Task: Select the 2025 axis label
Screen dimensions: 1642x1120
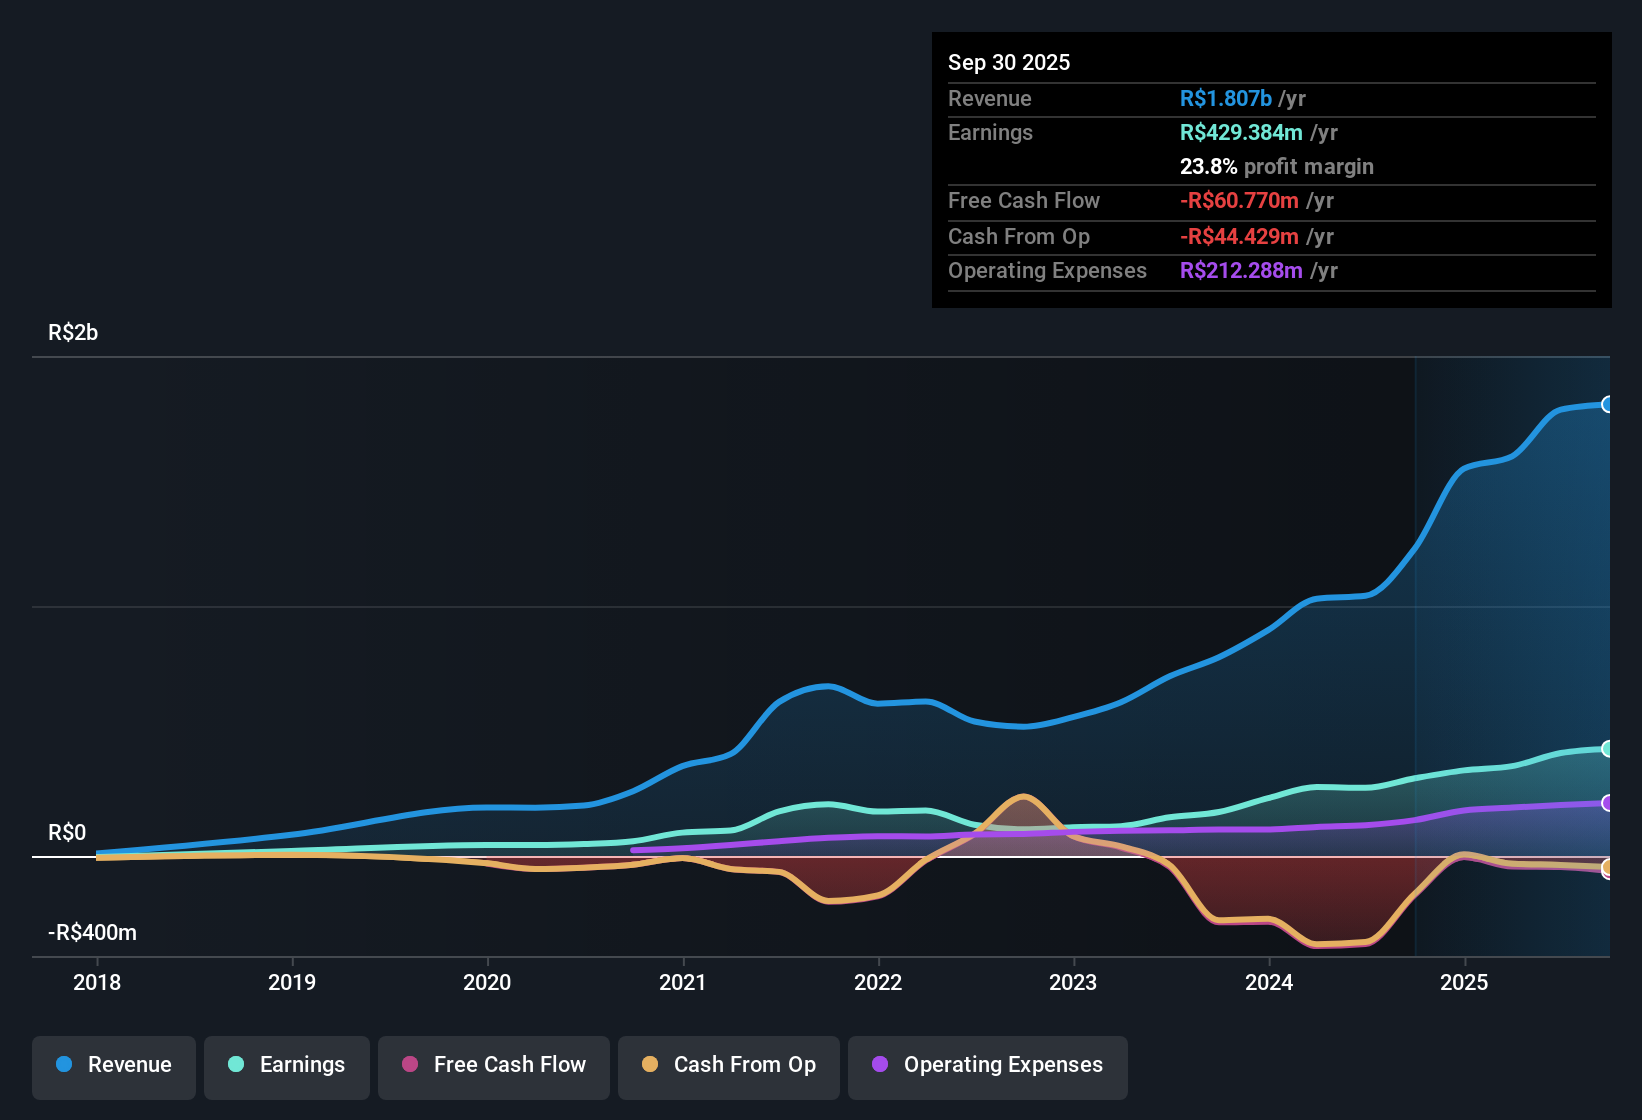Action: point(1465,983)
